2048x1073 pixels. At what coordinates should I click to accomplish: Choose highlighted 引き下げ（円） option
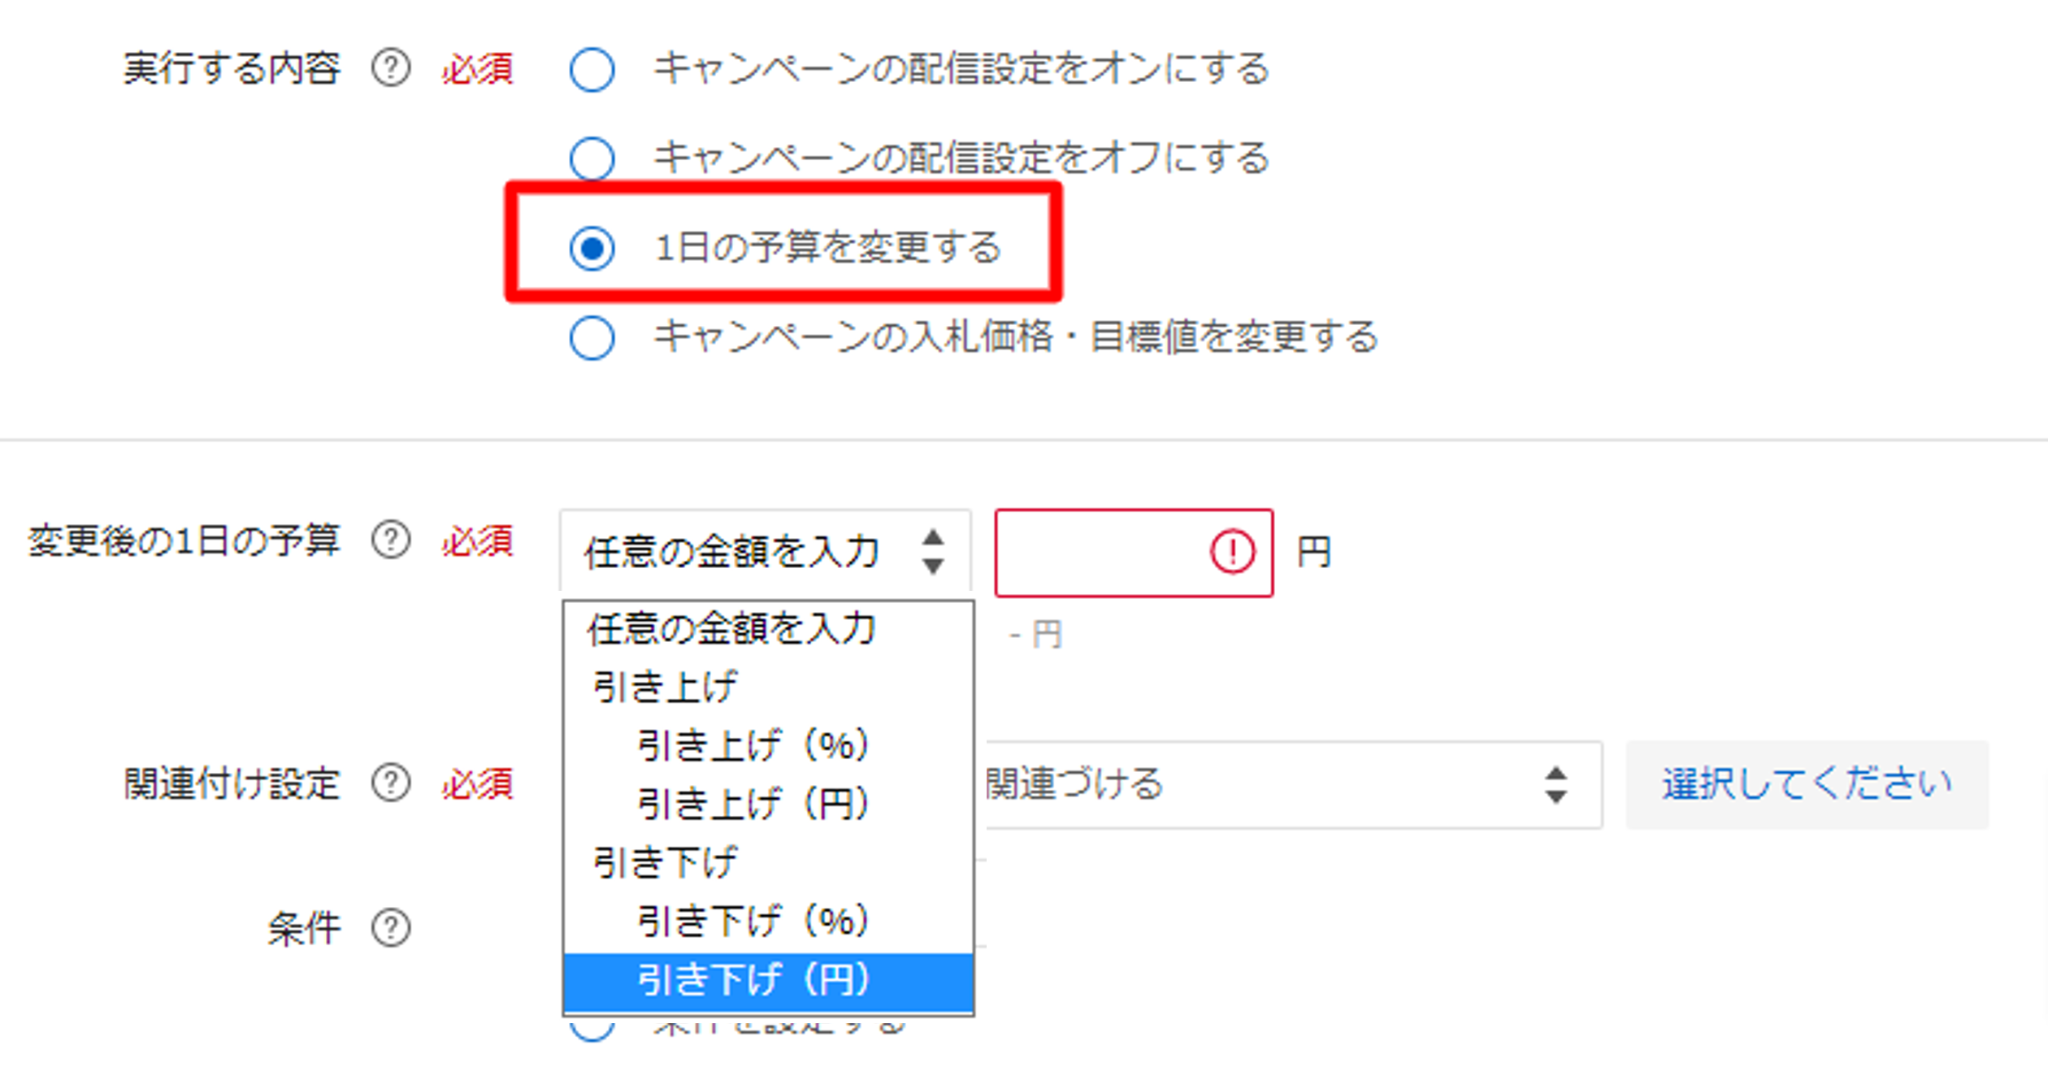(x=768, y=981)
